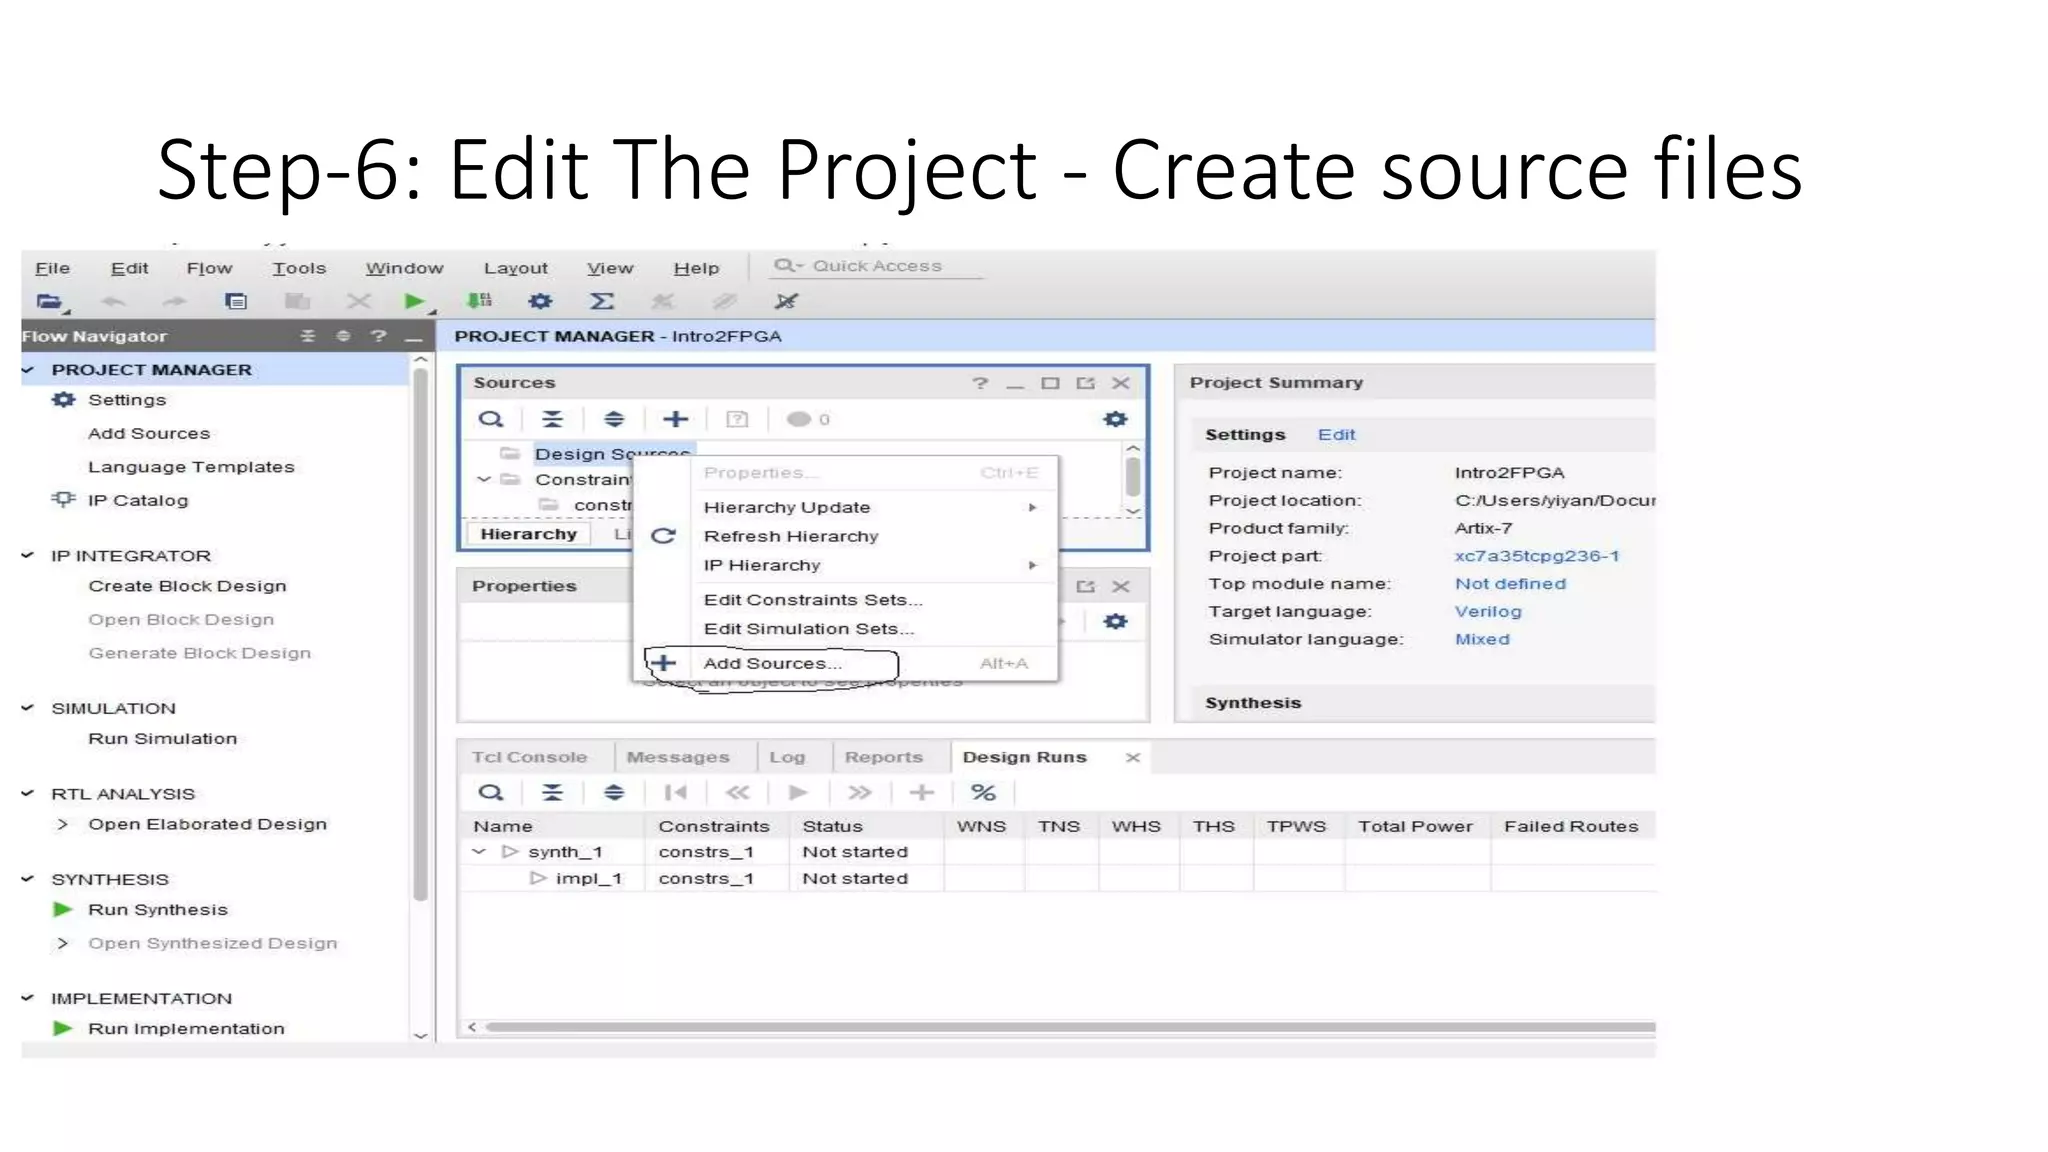
Task: Click the Program device toolbar icon
Action: 479,301
